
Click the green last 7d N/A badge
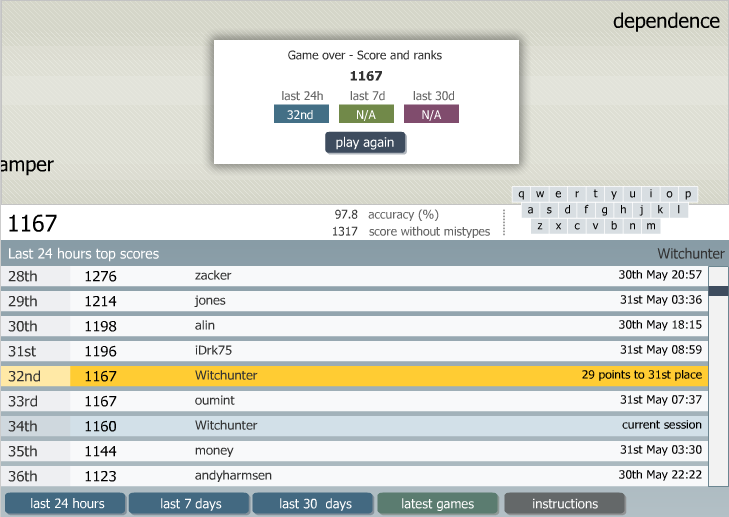click(x=366, y=114)
